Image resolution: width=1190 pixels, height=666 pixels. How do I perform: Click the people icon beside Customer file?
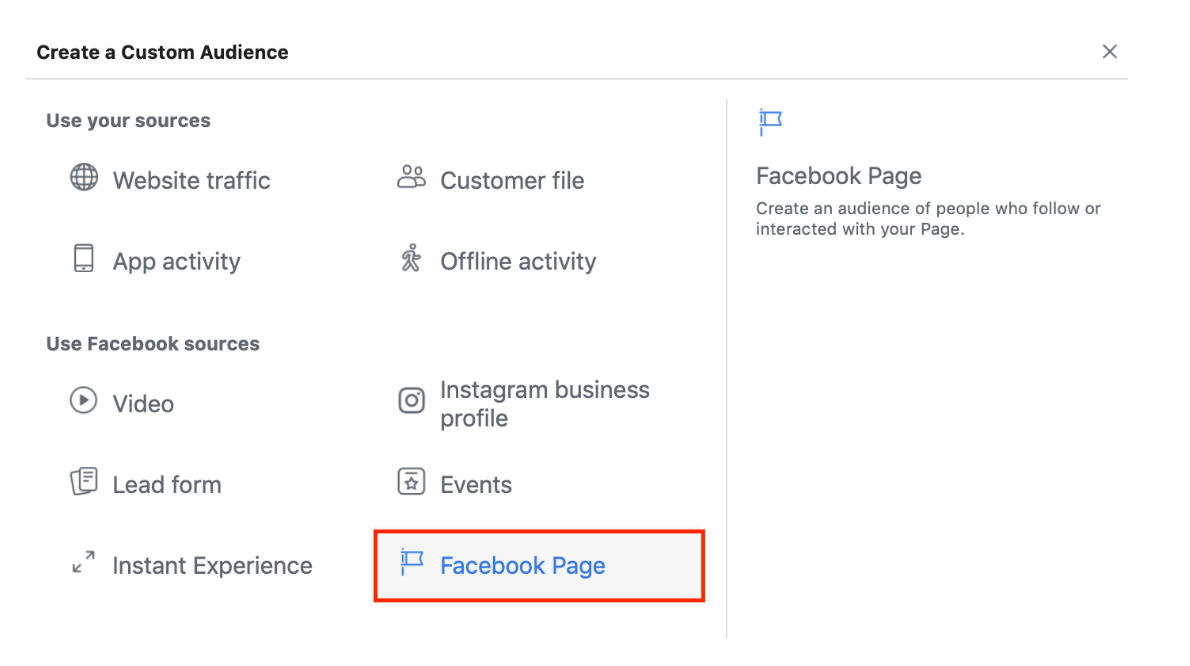point(411,178)
